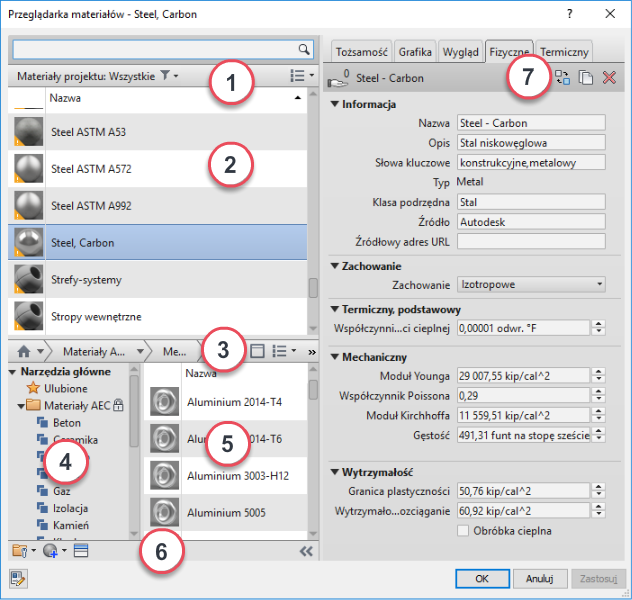Image resolution: width=632 pixels, height=600 pixels.
Task: Click the home library icon
Action: point(24,352)
